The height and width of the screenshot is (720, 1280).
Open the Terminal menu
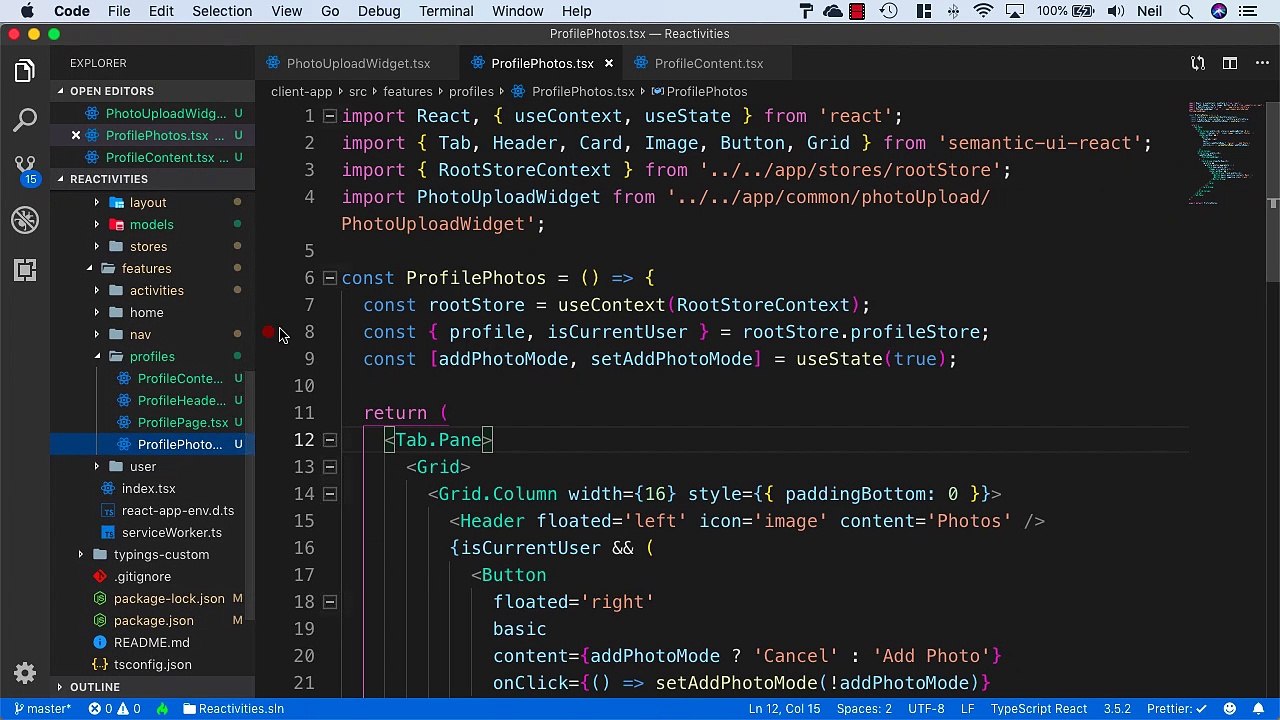point(446,11)
